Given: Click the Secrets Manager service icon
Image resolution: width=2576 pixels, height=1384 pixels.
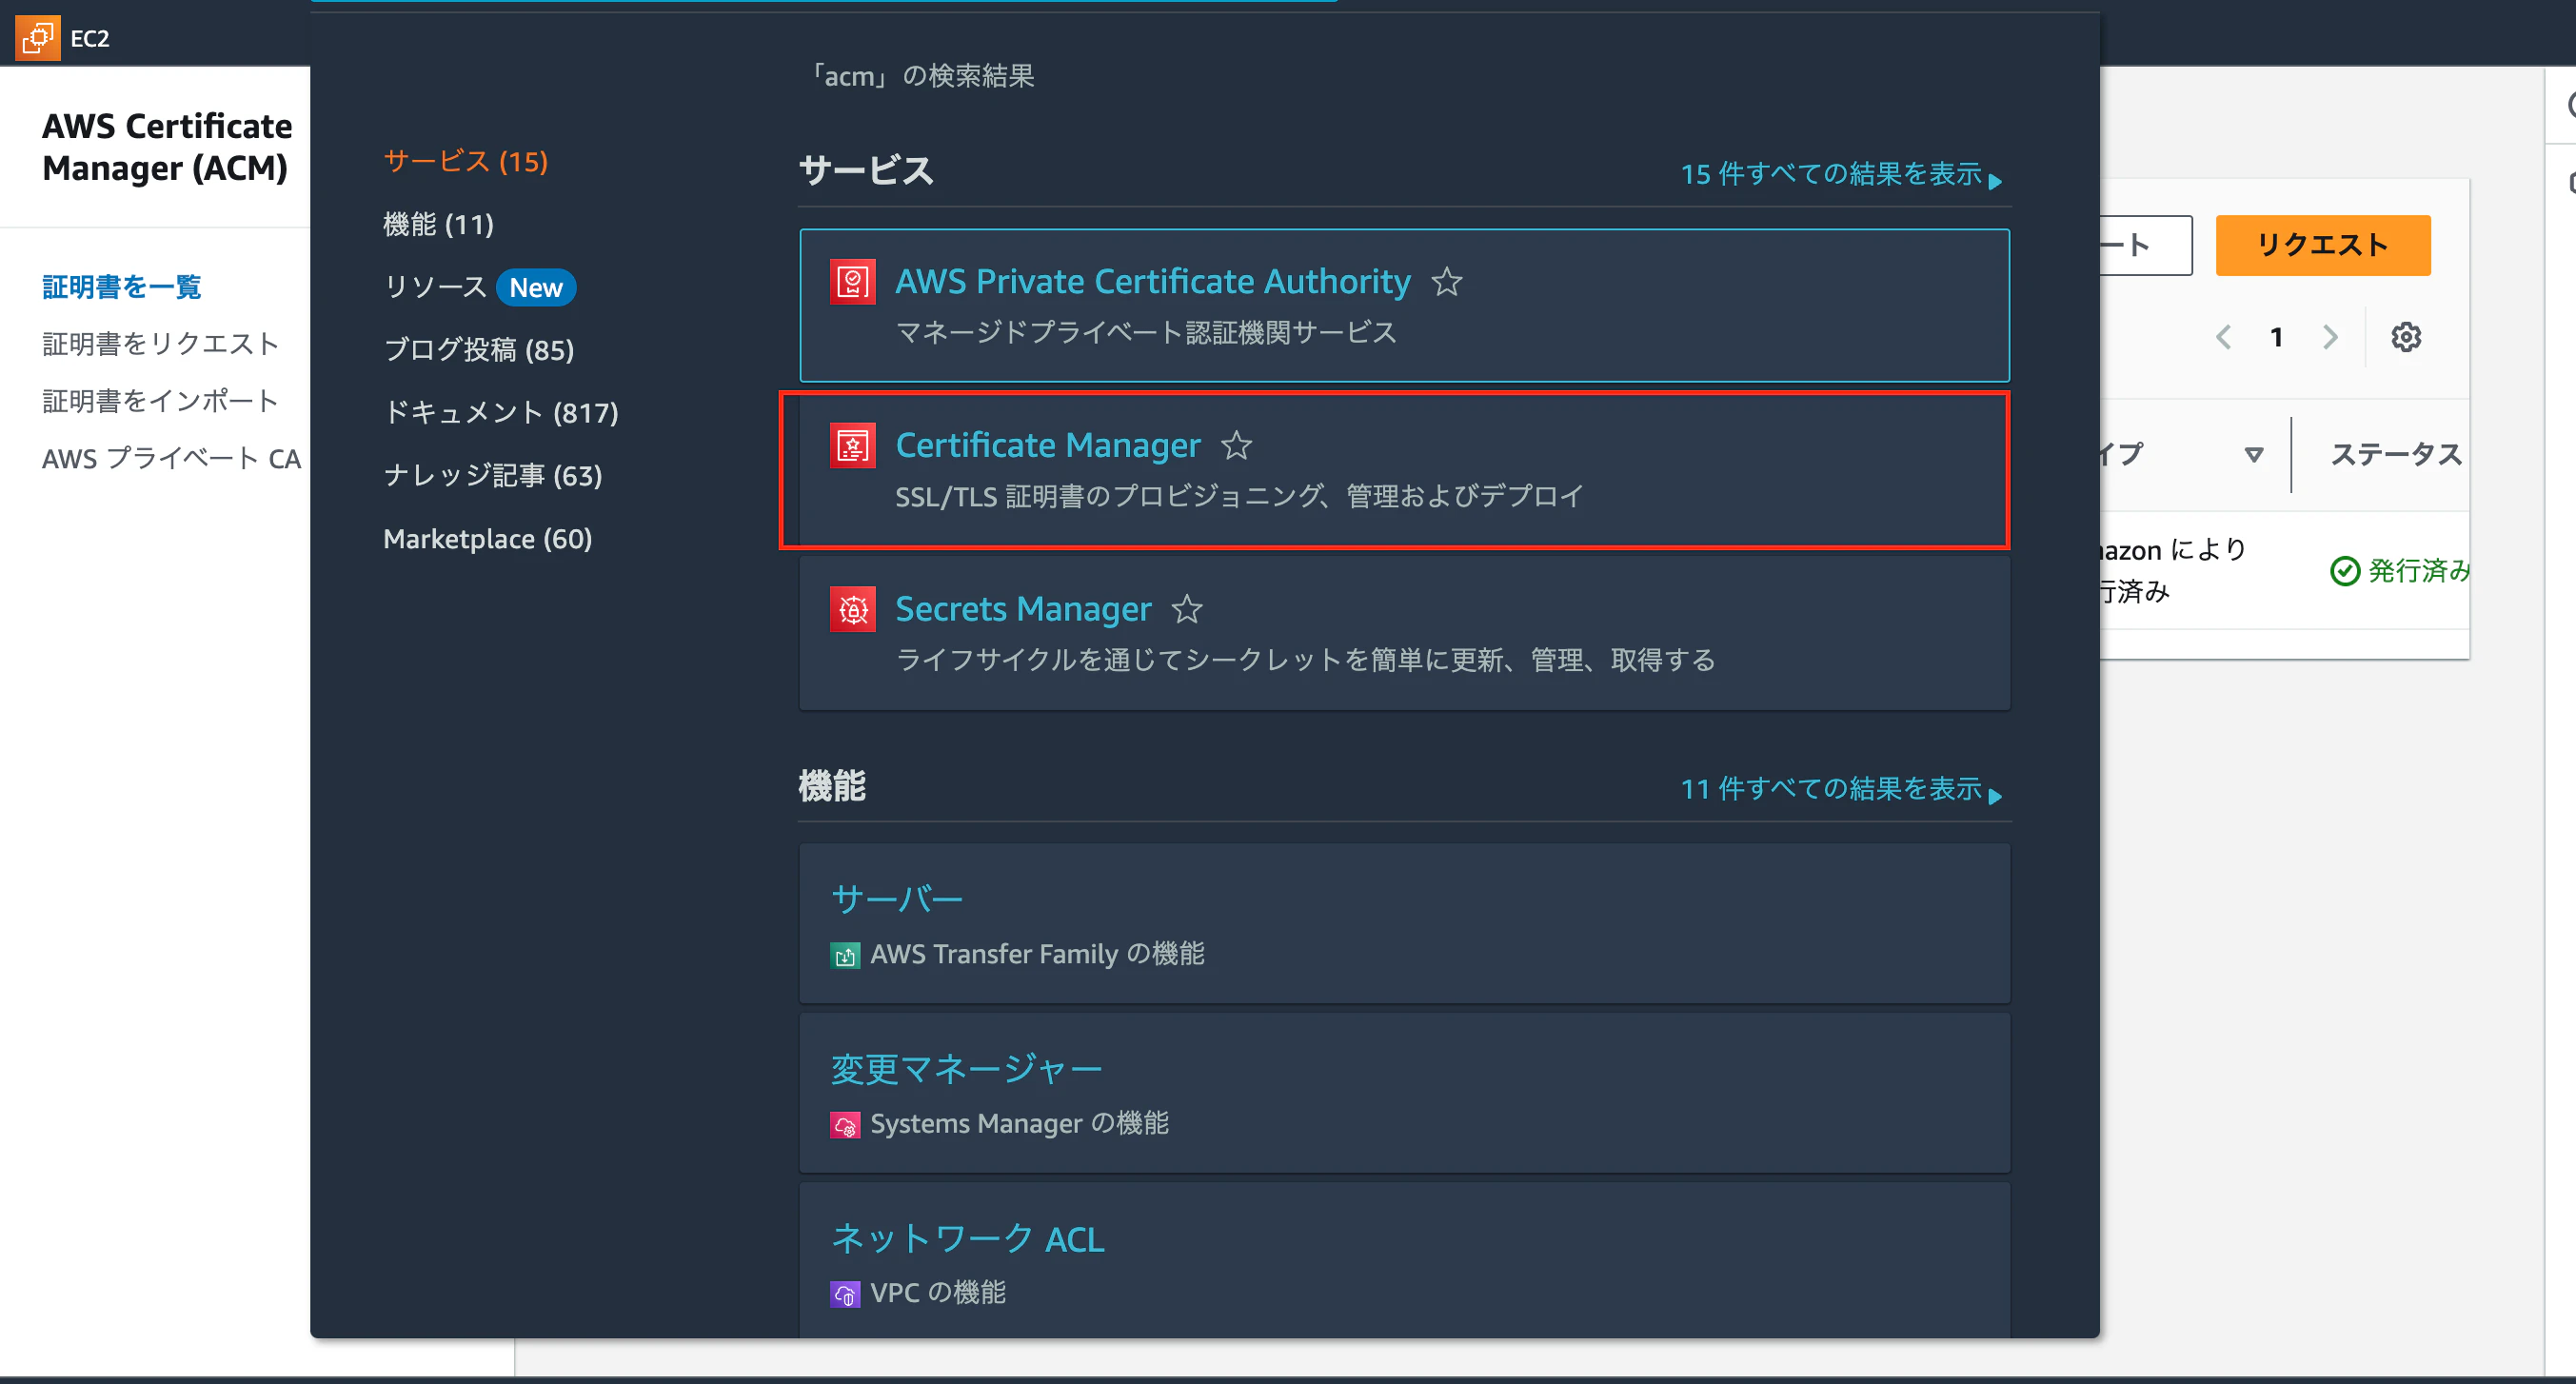Looking at the screenshot, I should (852, 609).
